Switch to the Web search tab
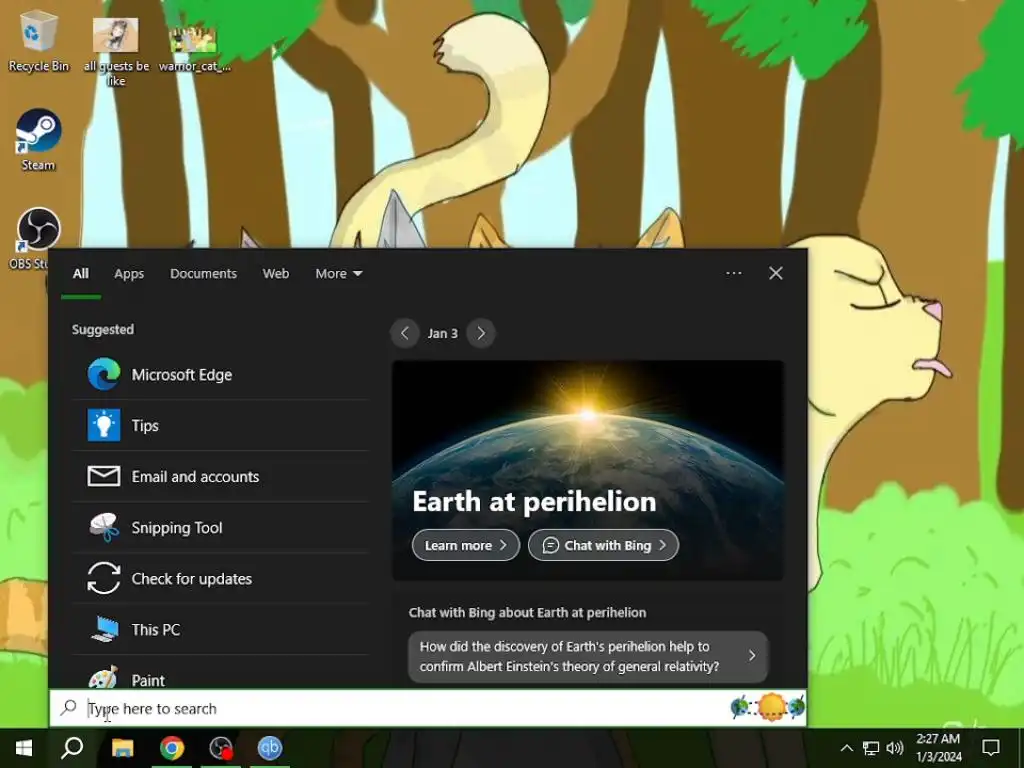 coord(276,274)
